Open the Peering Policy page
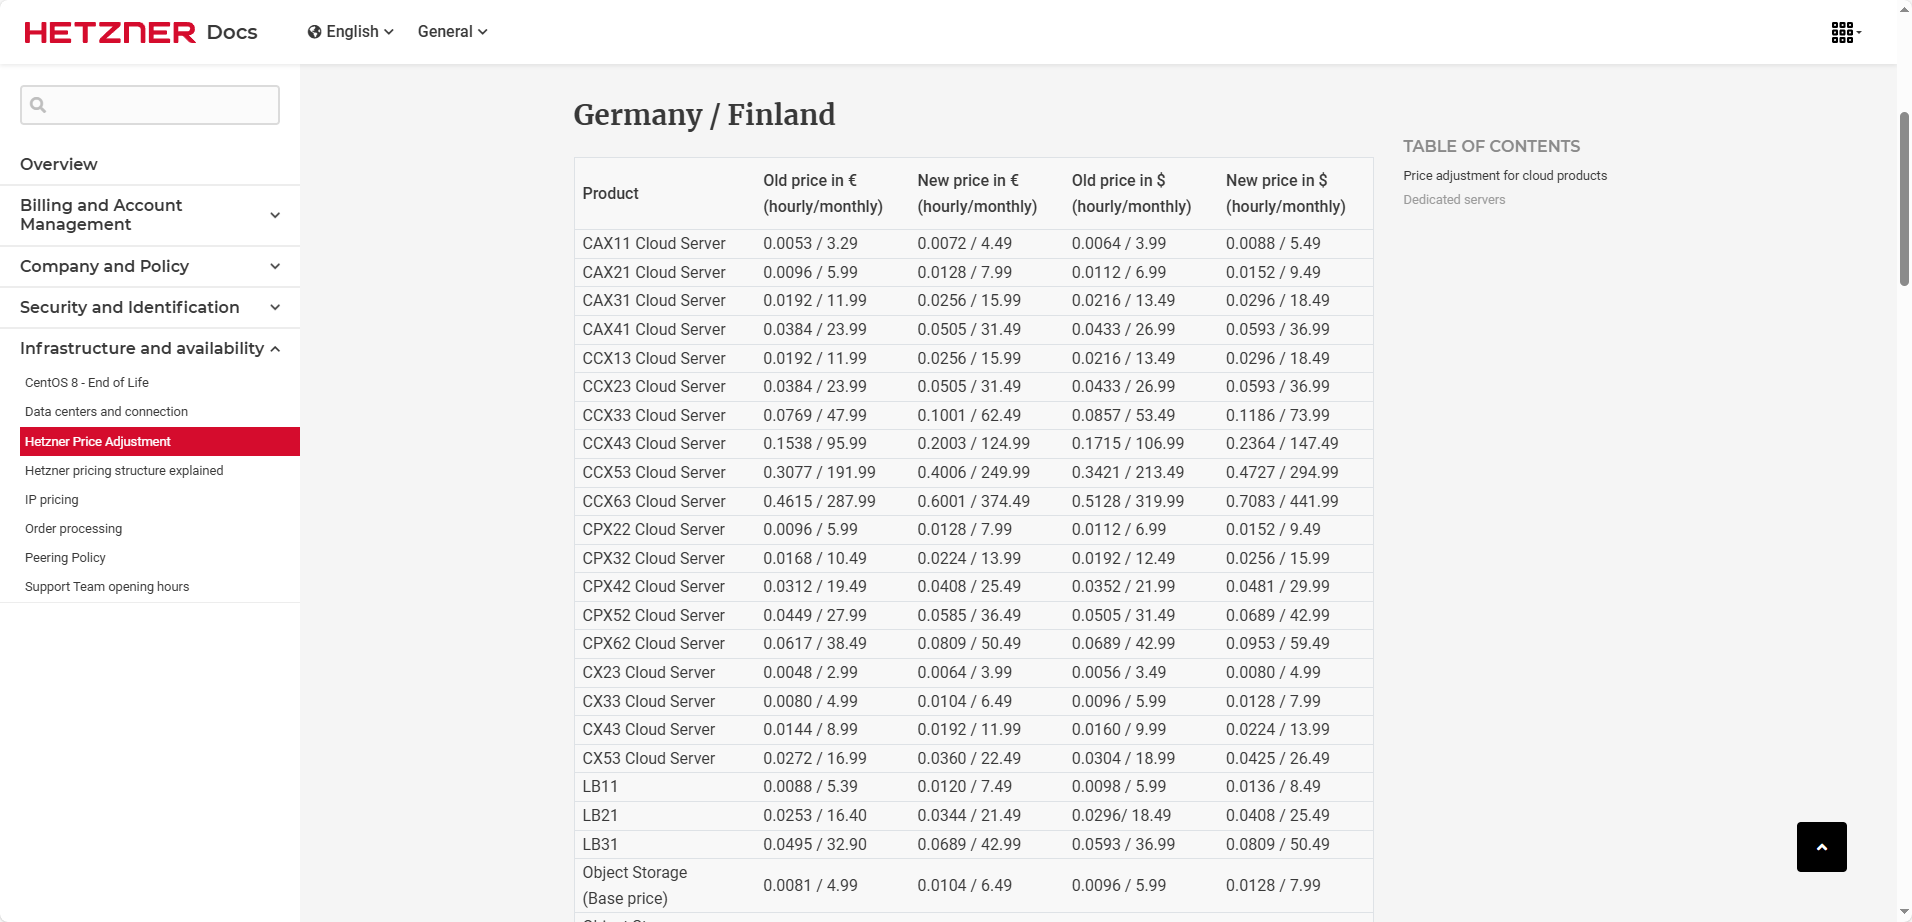The image size is (1912, 922). [64, 557]
